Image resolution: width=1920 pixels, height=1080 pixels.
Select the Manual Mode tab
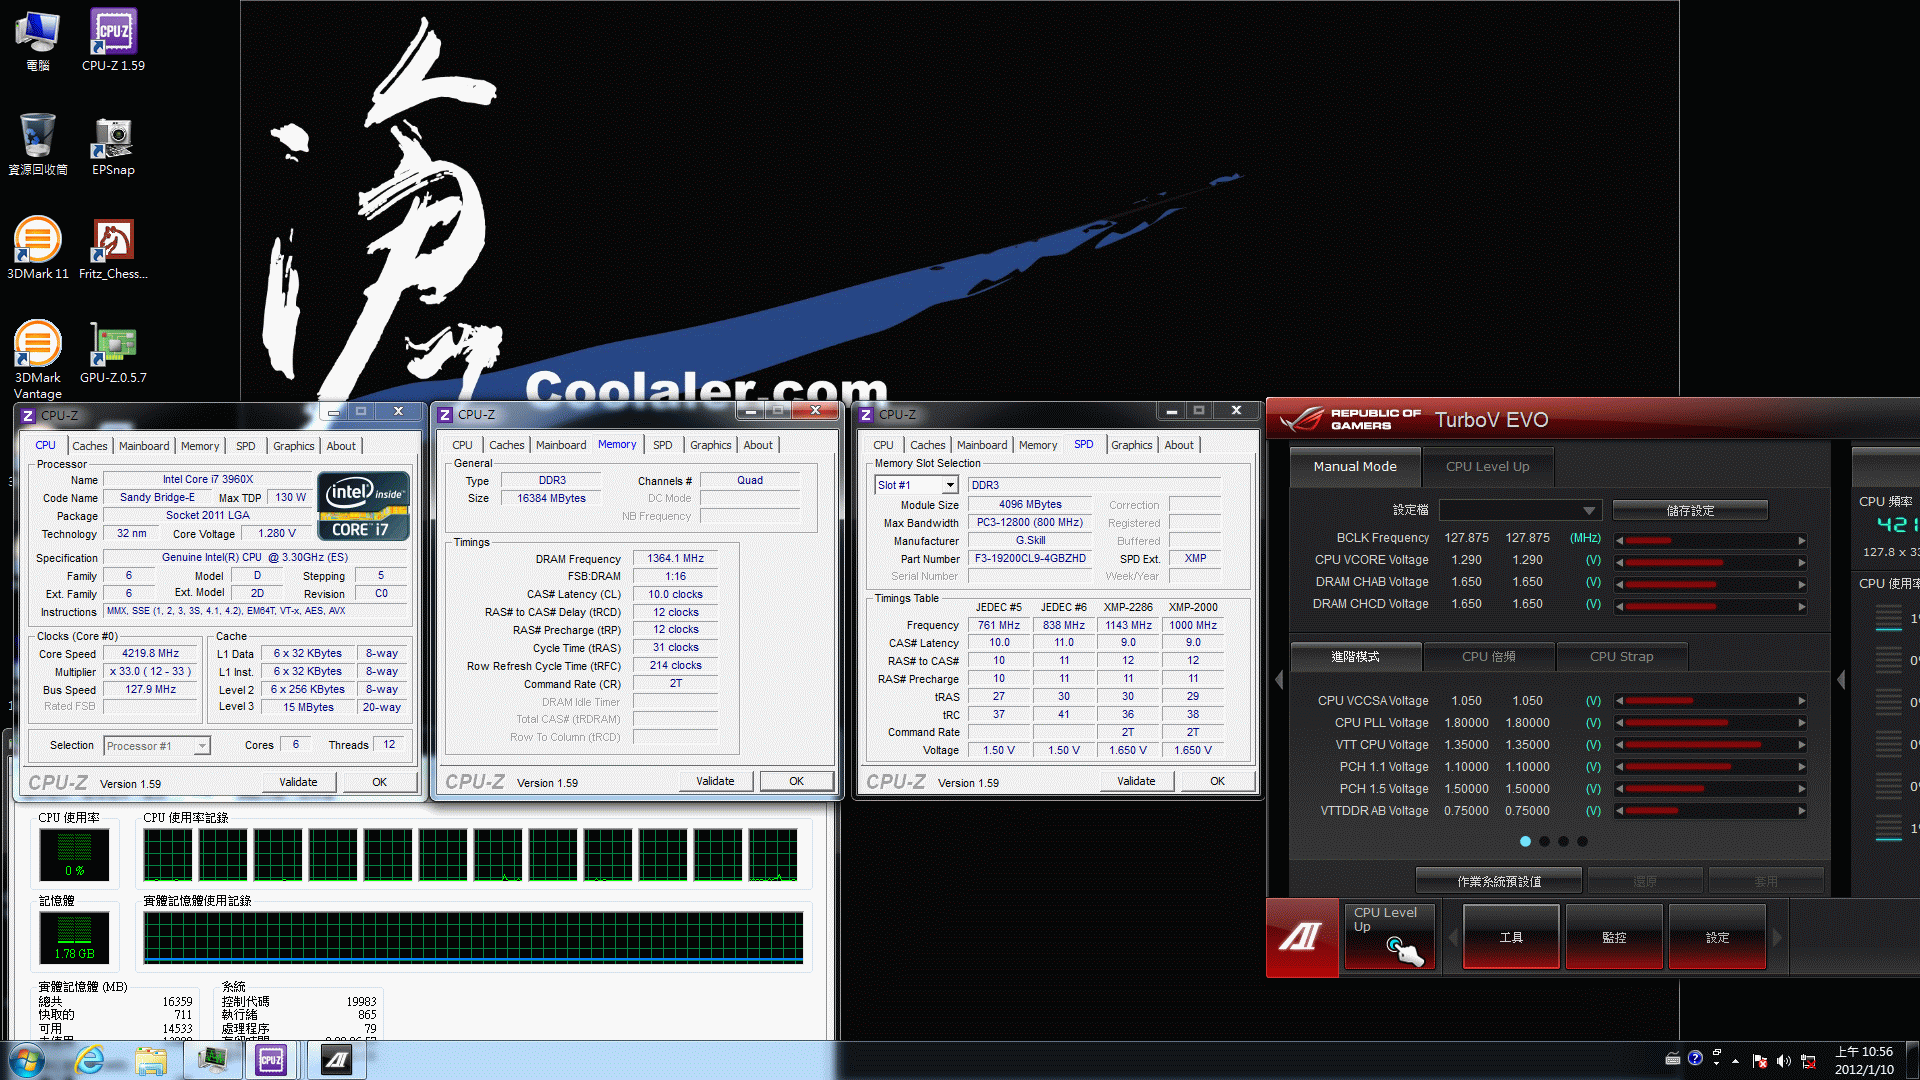[x=1355, y=467]
